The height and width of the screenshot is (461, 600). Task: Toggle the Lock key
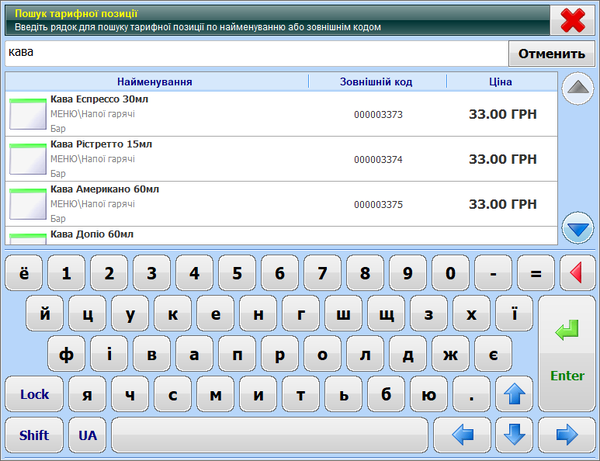[34, 394]
